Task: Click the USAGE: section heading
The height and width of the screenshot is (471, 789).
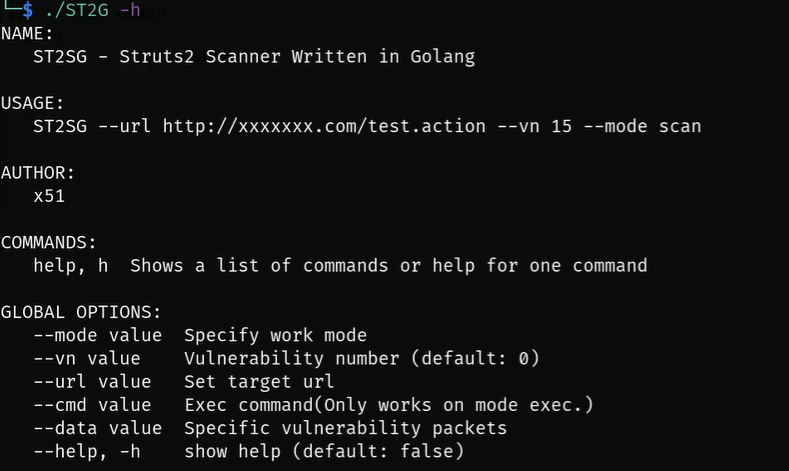Action: pyautogui.click(x=32, y=103)
